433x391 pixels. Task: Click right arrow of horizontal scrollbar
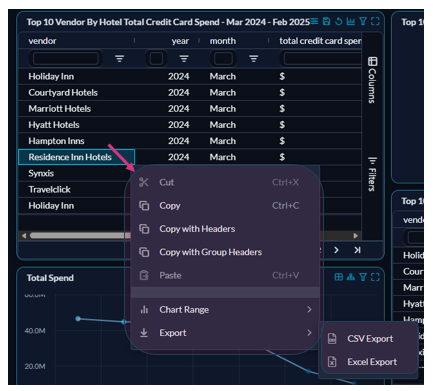coord(355,236)
